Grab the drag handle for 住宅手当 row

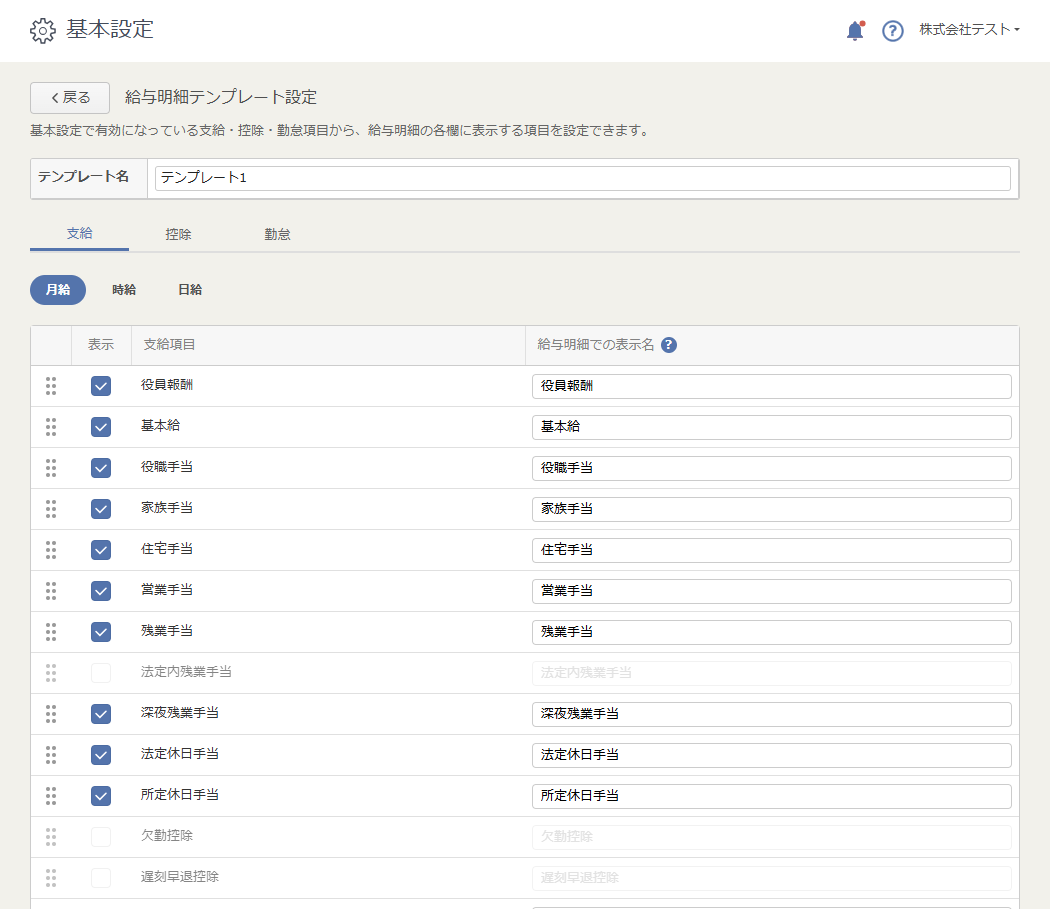[x=51, y=550]
